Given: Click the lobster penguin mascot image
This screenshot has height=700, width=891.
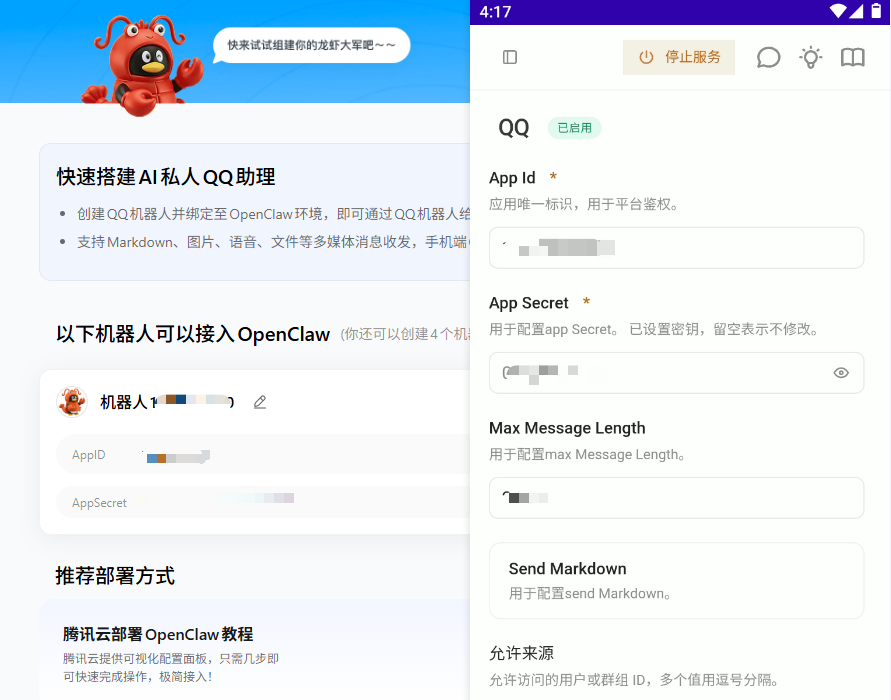Looking at the screenshot, I should 142,65.
